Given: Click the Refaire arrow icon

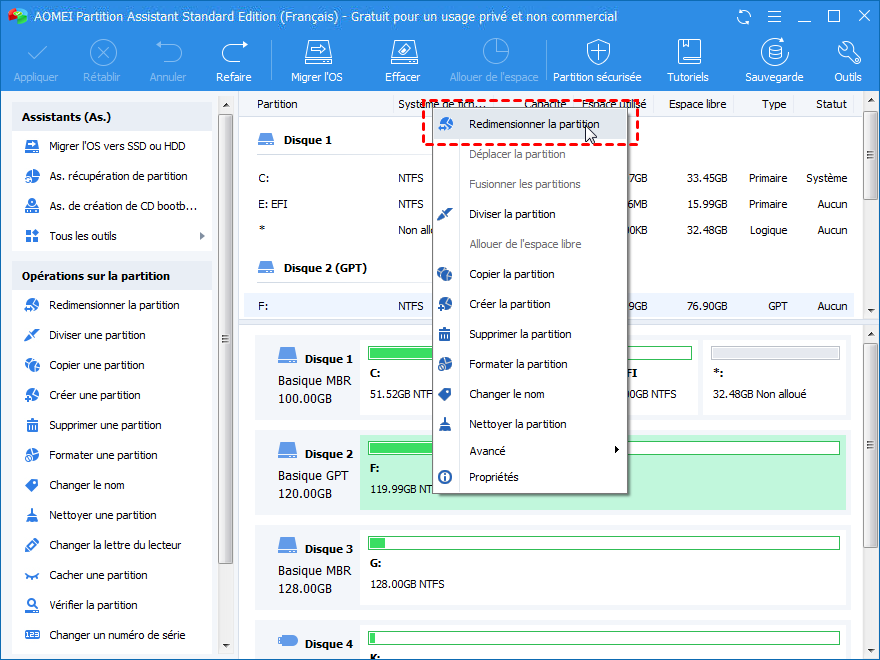Looking at the screenshot, I should [234, 53].
